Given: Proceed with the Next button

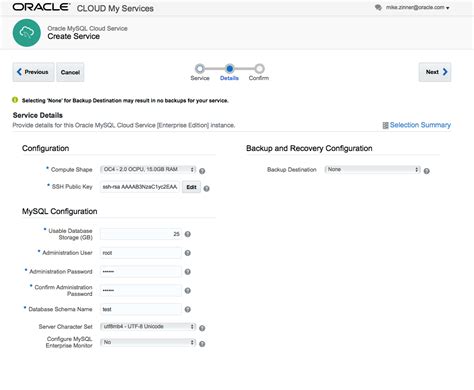Looking at the screenshot, I should [435, 72].
